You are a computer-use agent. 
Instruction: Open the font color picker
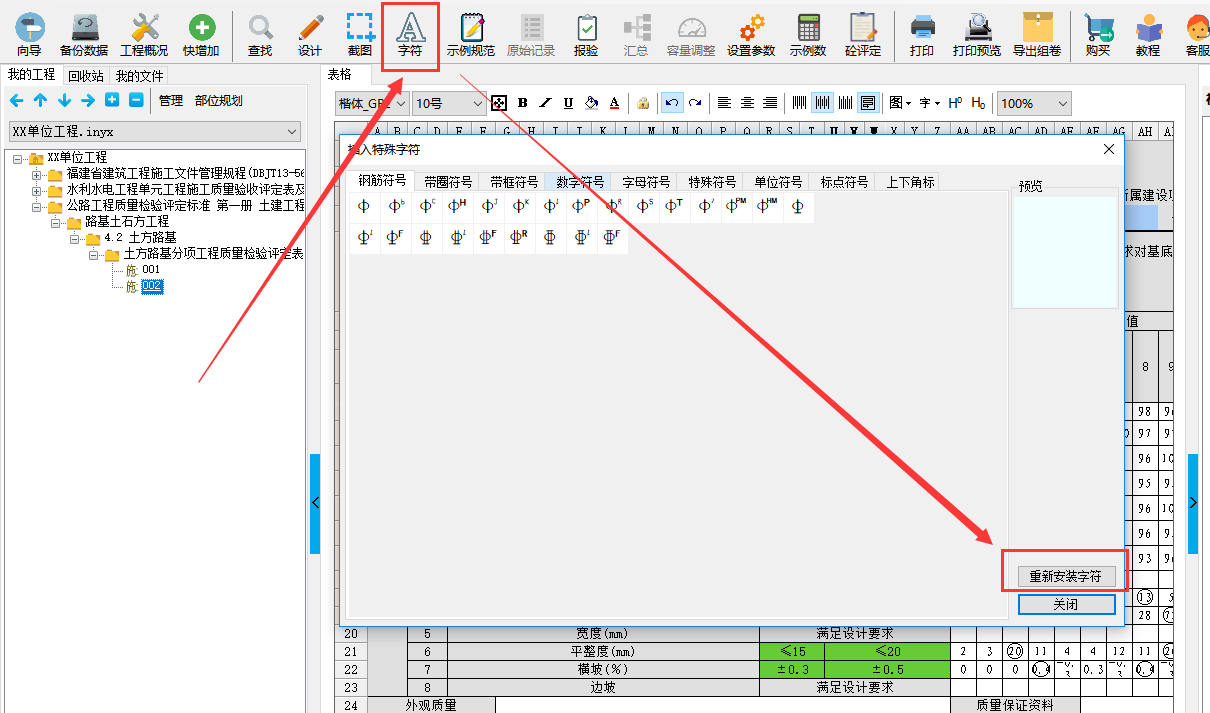click(x=614, y=103)
